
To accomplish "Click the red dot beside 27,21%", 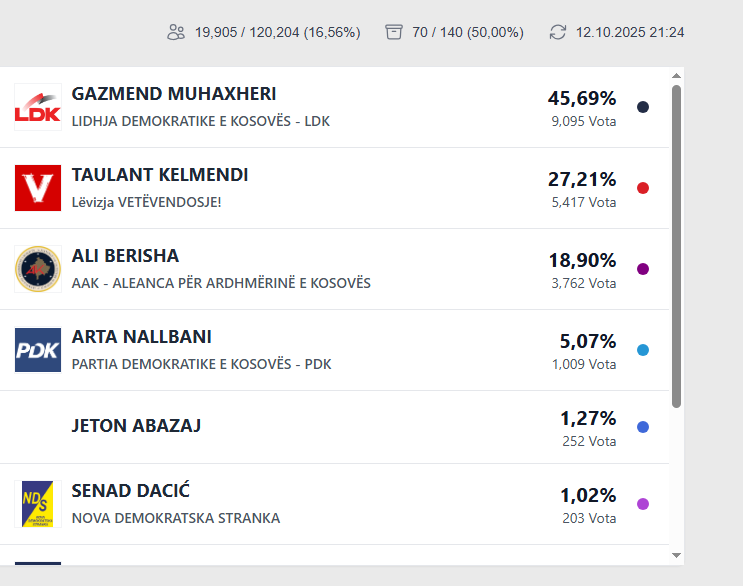I will tap(643, 188).
